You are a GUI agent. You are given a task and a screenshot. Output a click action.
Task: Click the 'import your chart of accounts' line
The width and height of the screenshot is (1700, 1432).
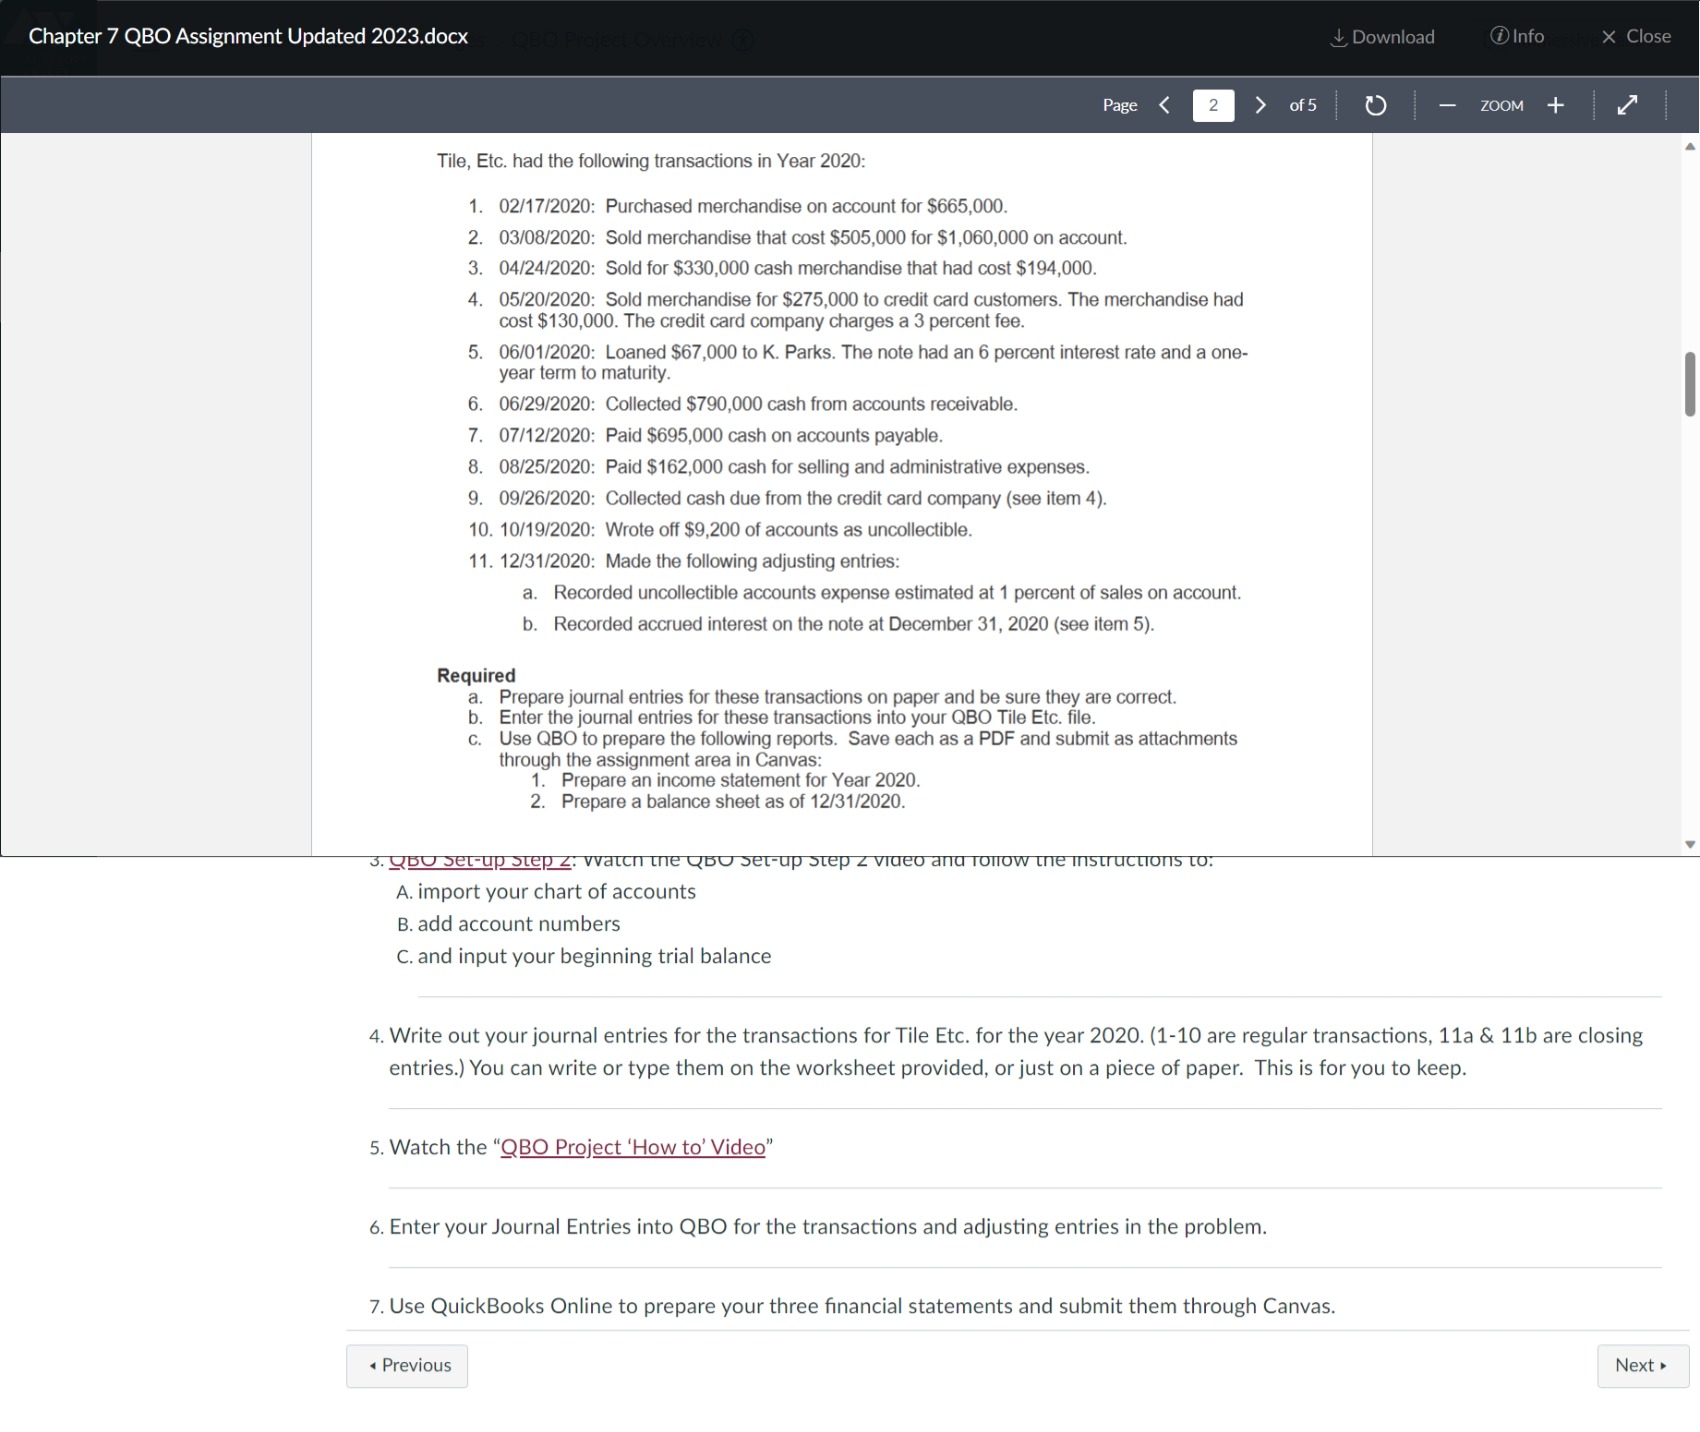click(x=556, y=892)
